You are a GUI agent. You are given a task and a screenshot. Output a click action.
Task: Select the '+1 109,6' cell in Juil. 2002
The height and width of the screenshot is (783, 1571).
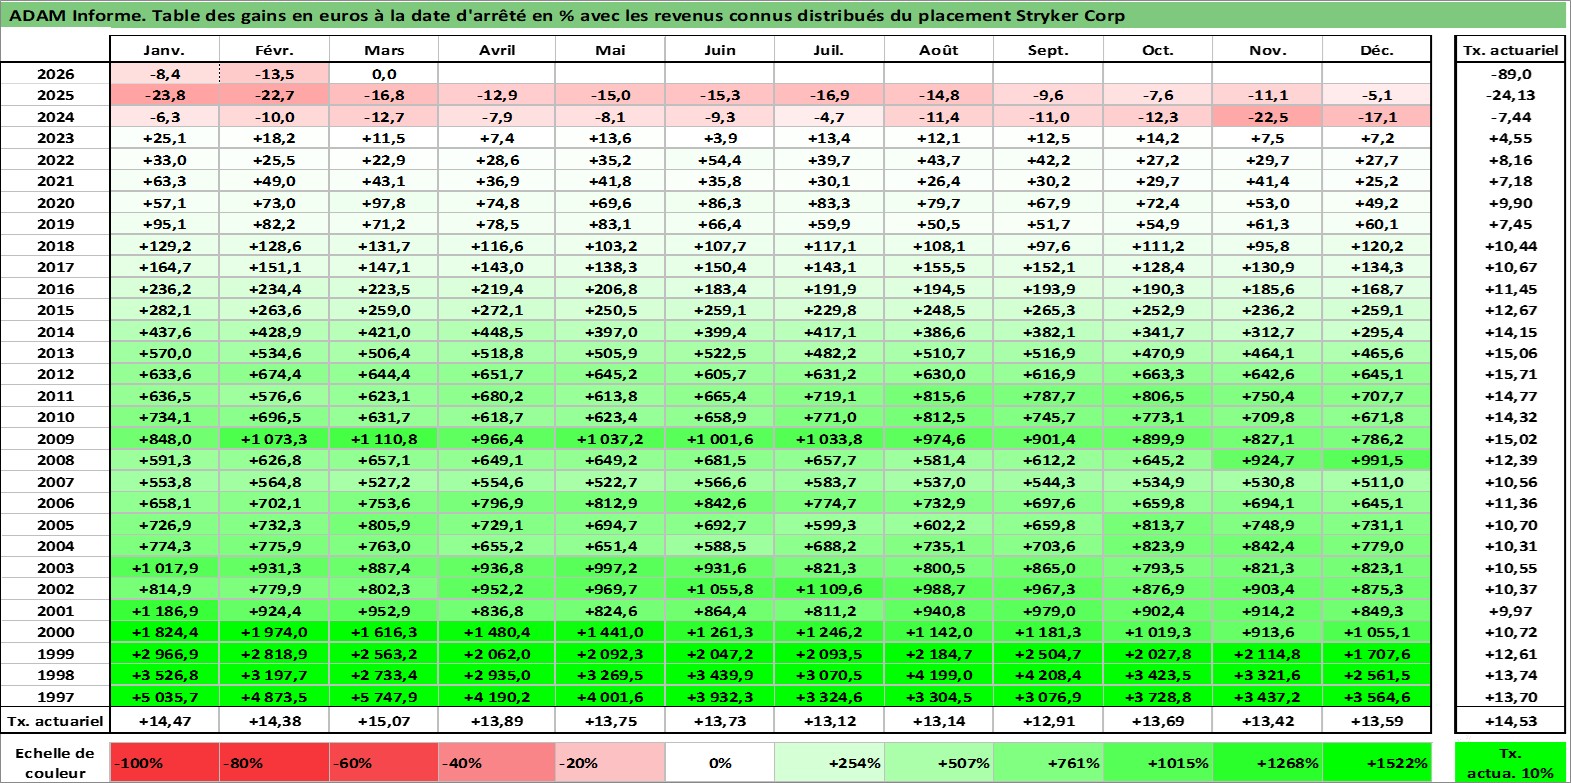click(828, 589)
